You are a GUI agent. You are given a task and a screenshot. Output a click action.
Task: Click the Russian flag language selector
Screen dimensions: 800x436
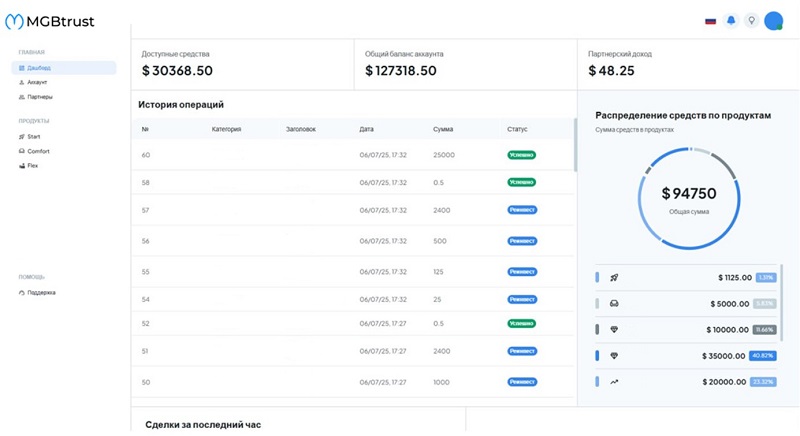pyautogui.click(x=711, y=20)
